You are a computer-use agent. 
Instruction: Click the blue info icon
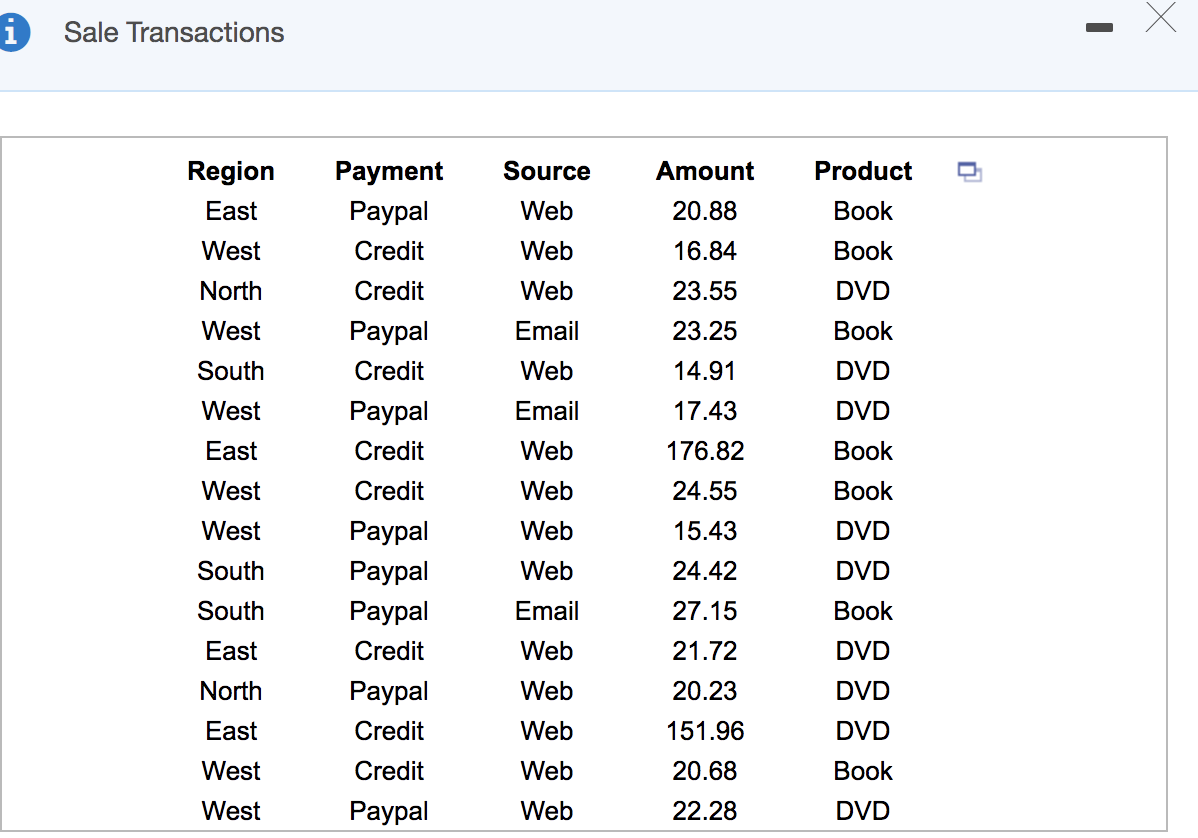coord(13,33)
